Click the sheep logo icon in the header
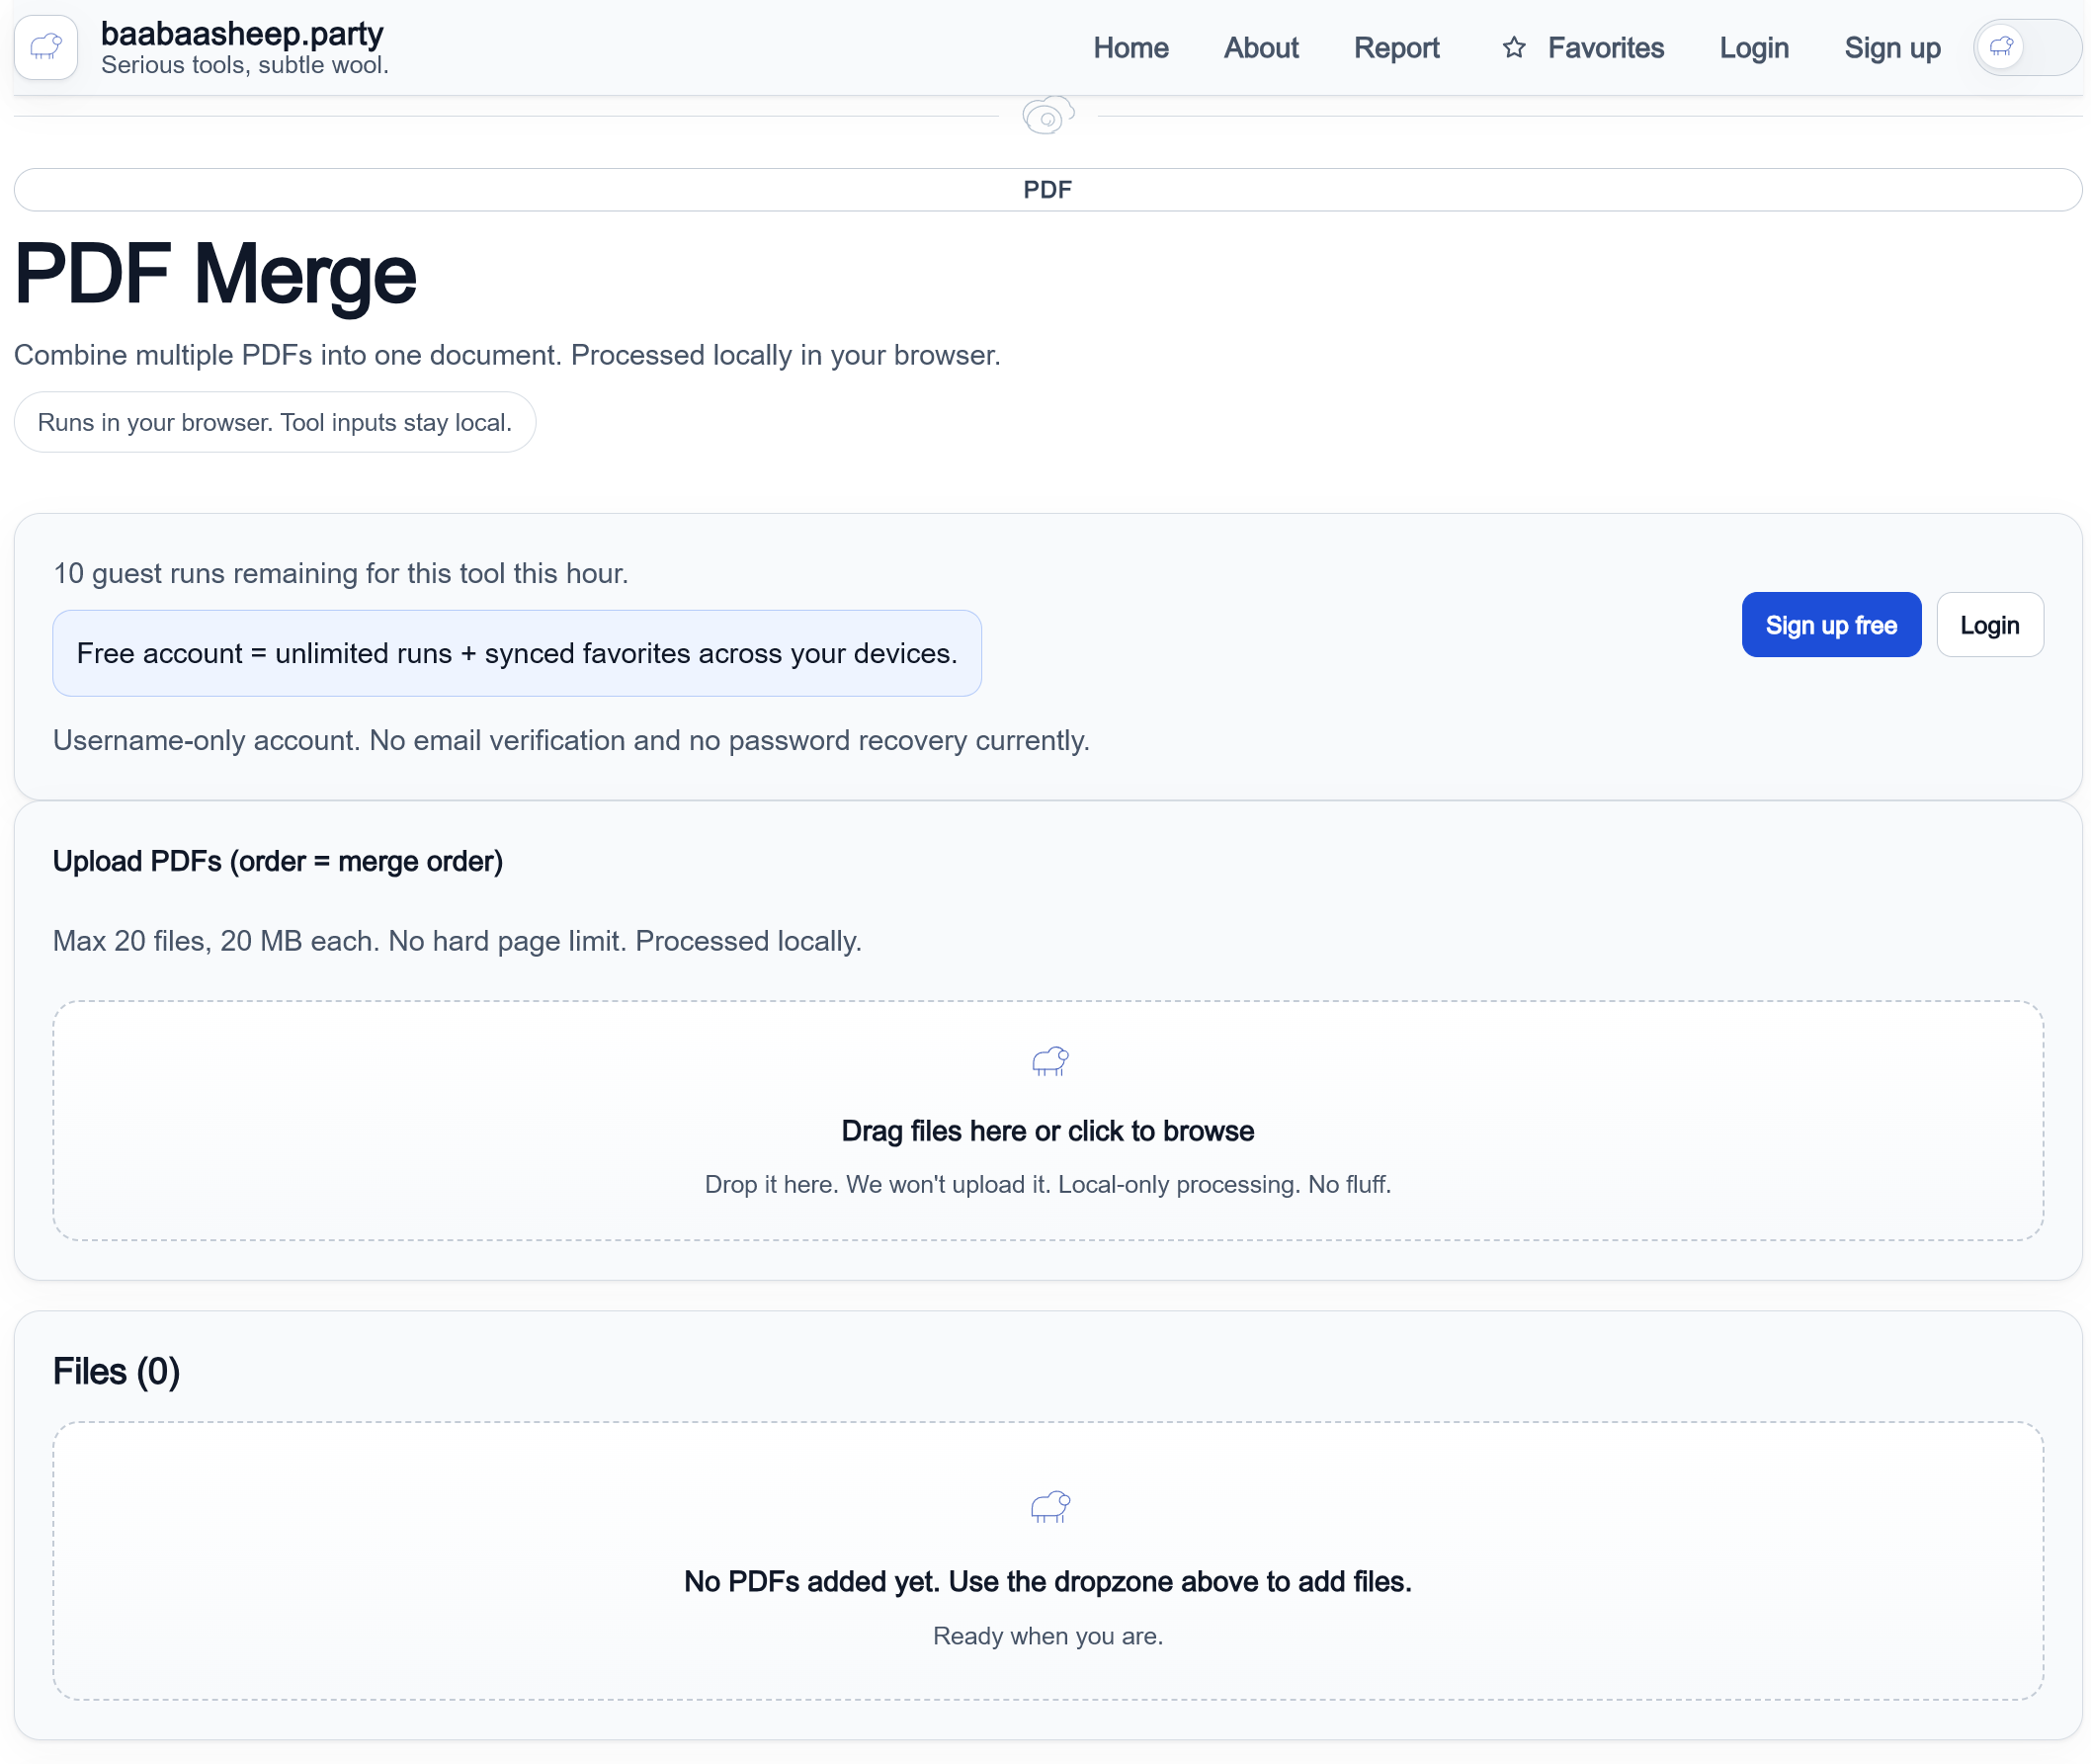Viewport: 2091px width, 1764px height. (46, 47)
